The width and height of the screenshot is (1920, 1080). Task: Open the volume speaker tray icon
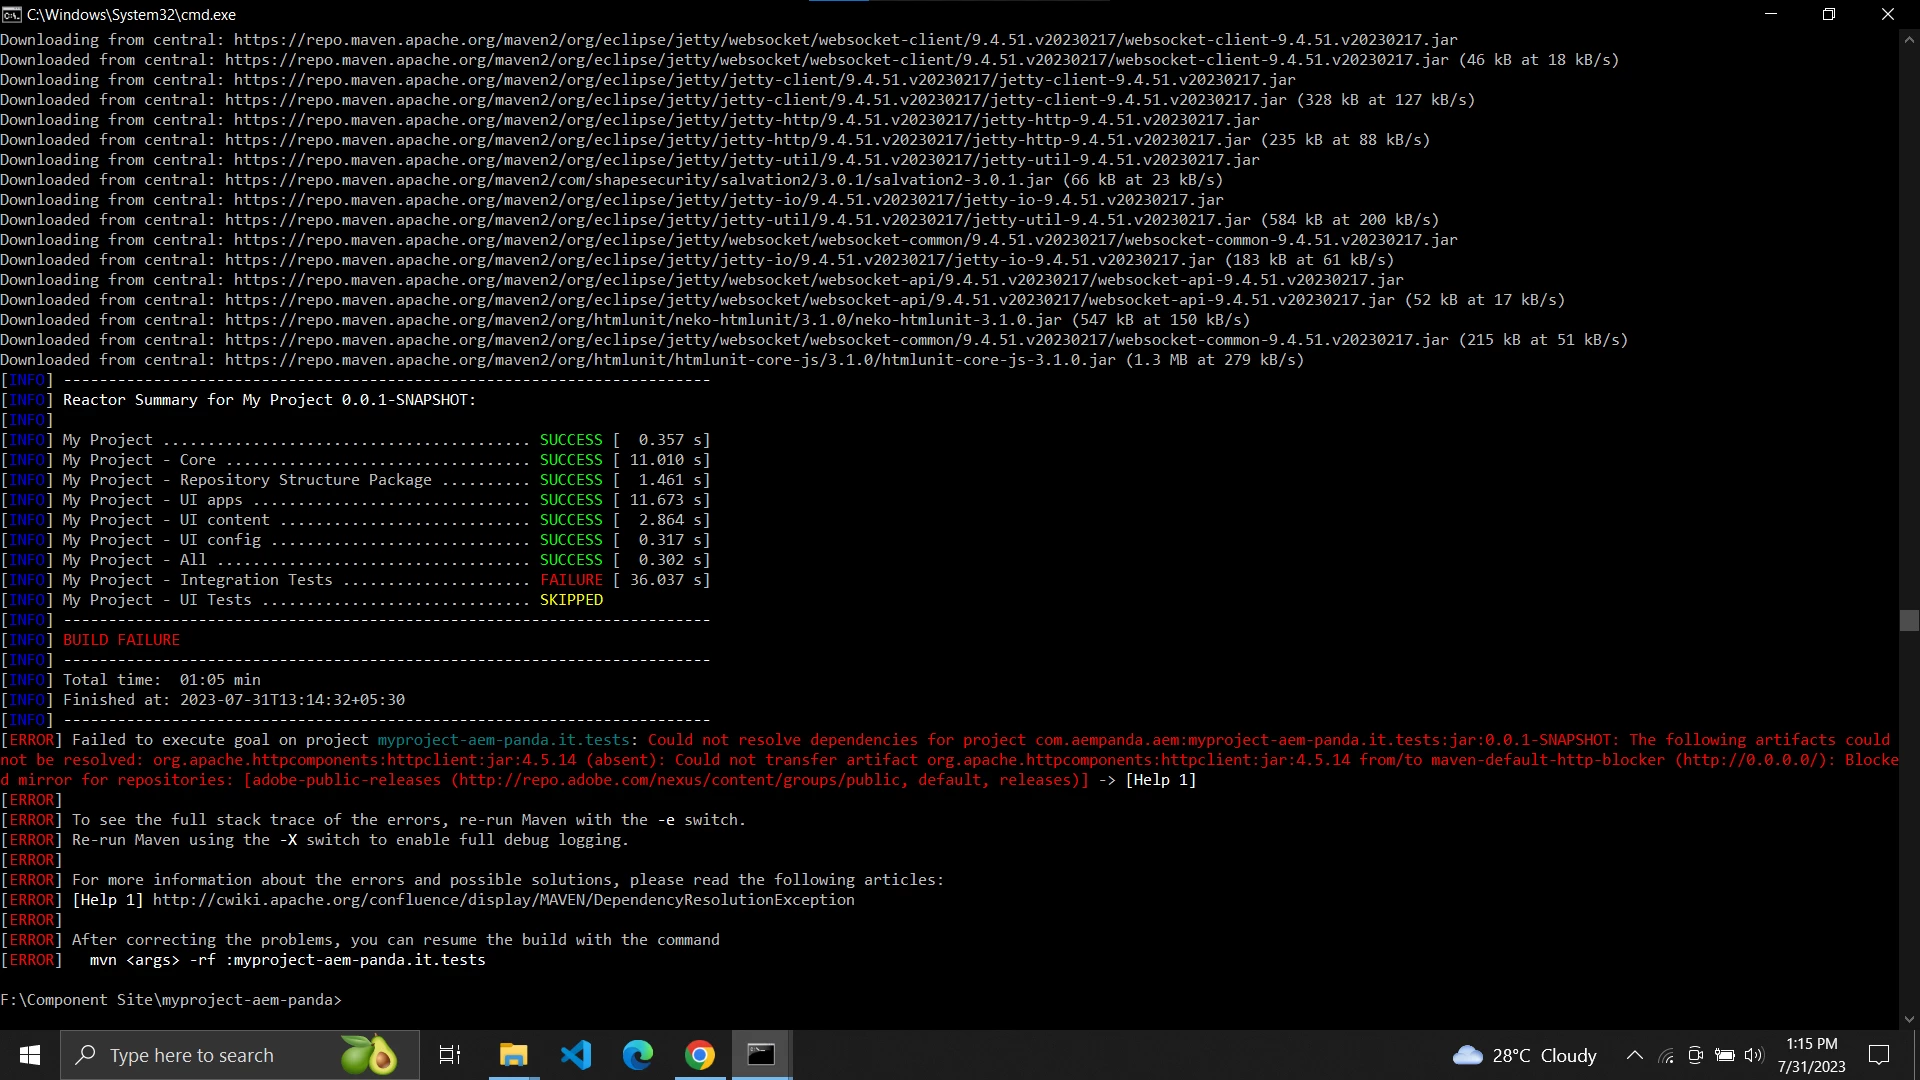(x=1754, y=1055)
